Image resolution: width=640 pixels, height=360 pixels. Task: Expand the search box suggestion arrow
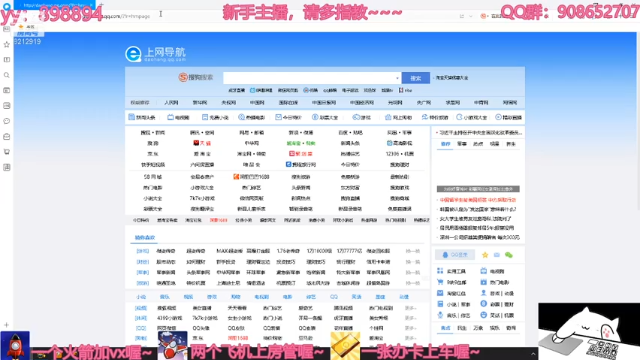(x=397, y=78)
